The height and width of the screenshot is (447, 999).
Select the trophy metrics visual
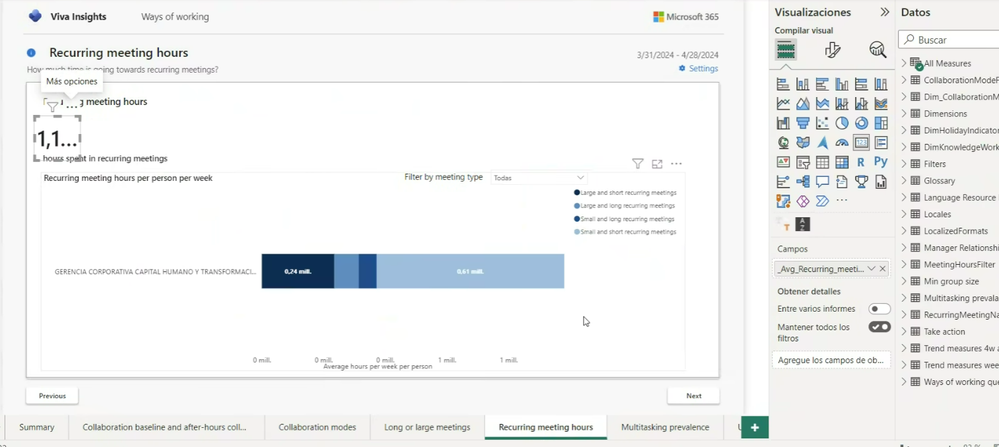coord(861,182)
